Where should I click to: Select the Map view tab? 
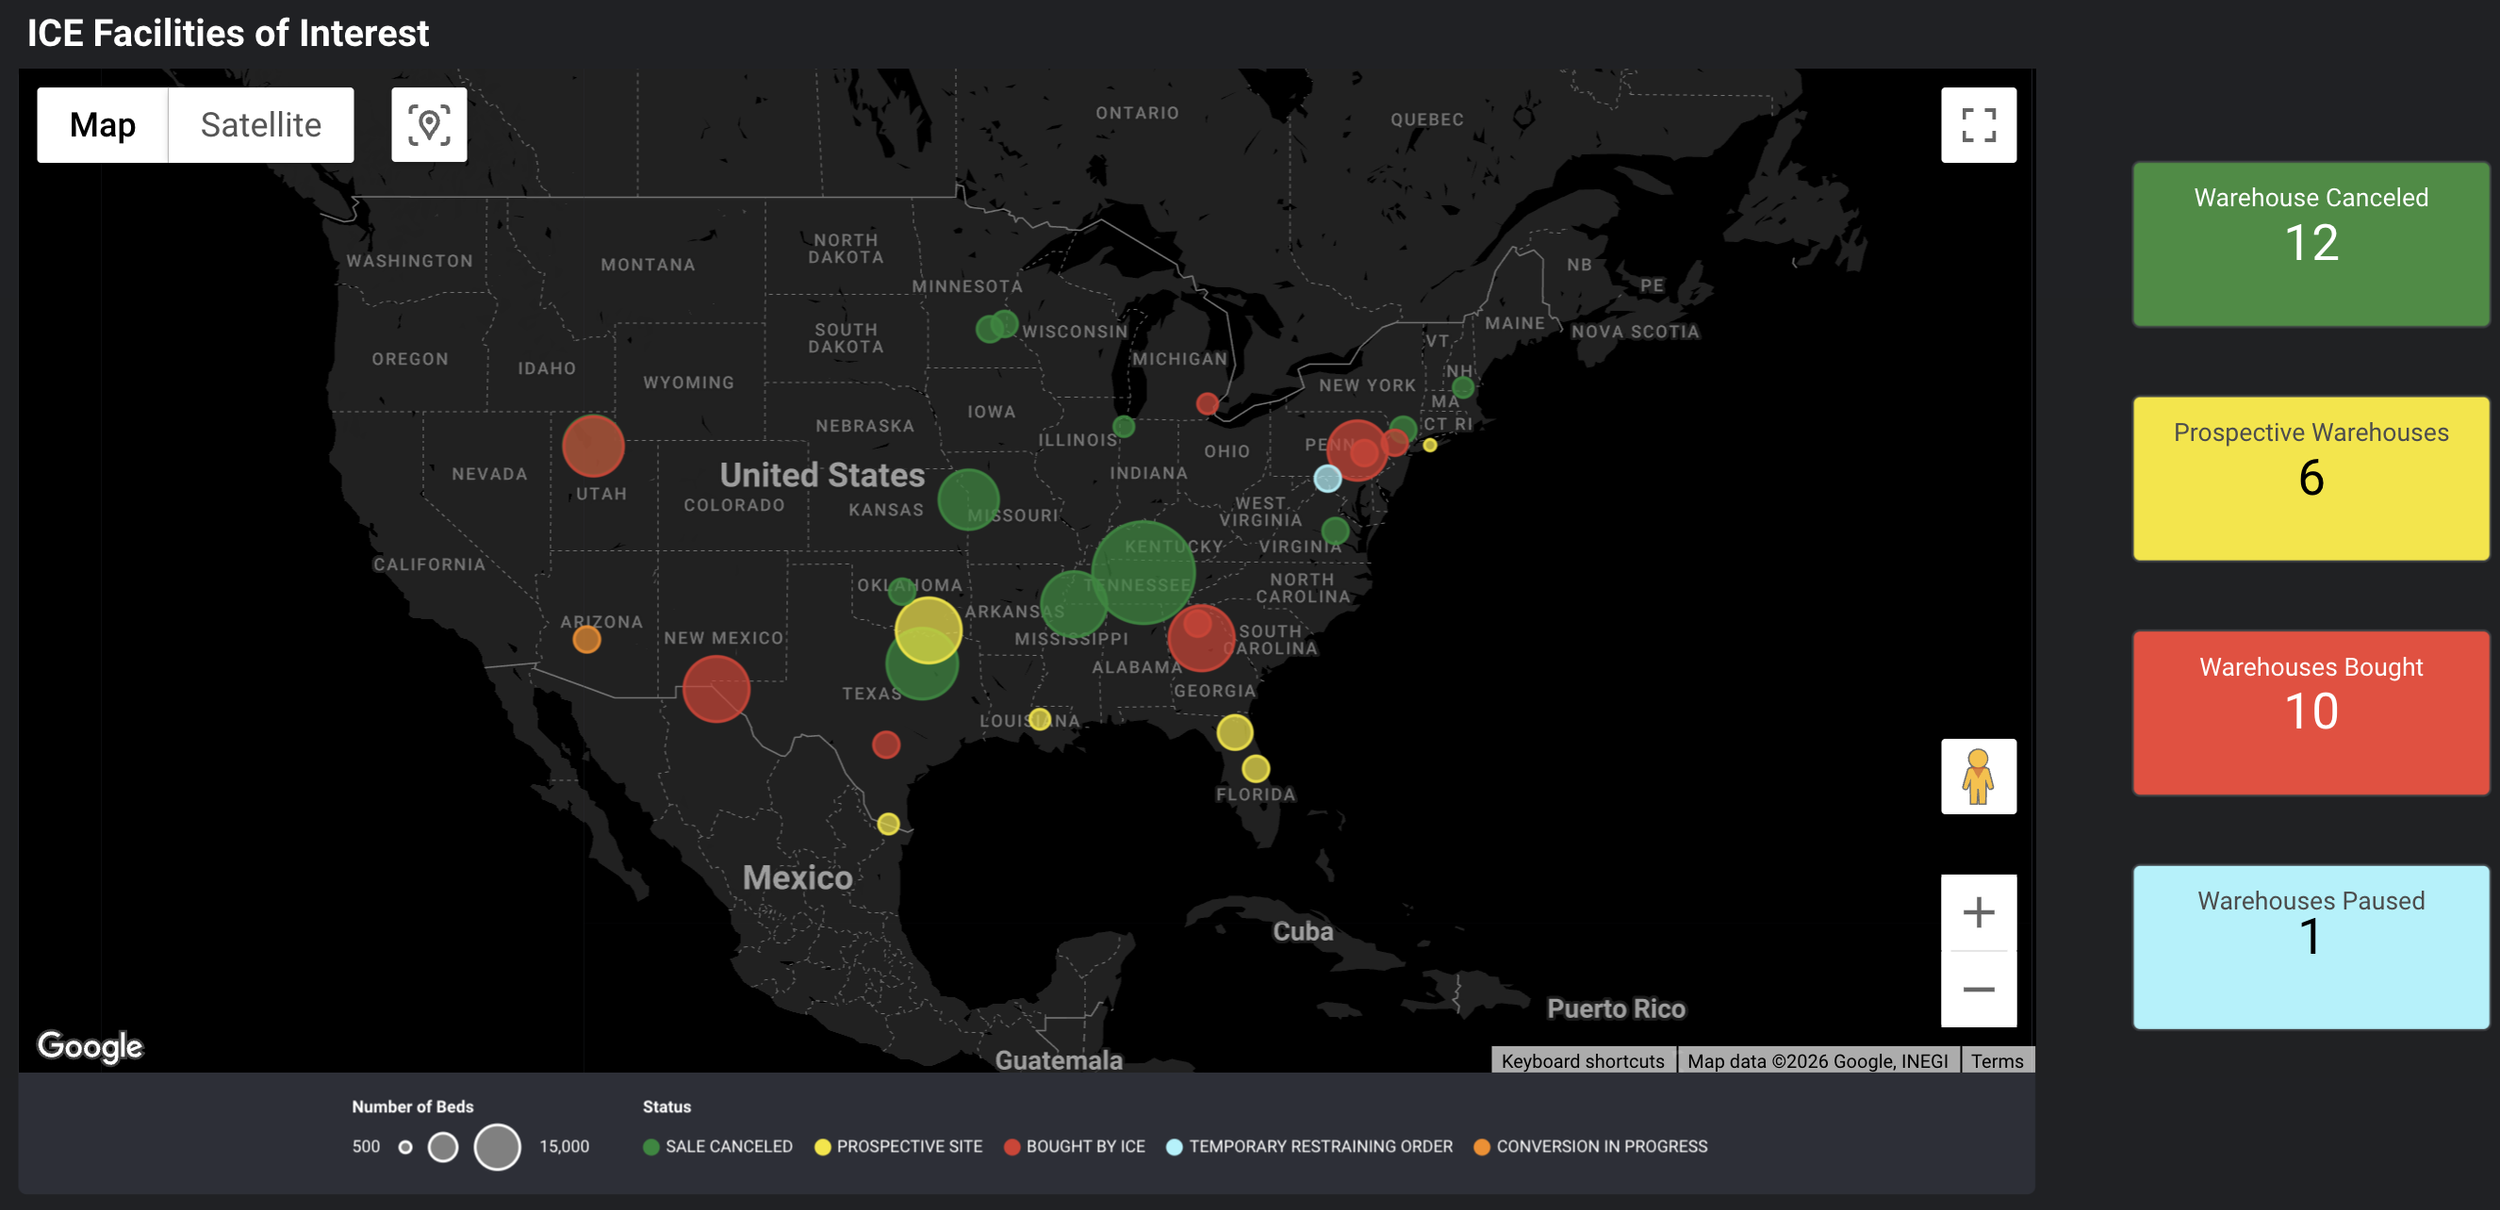pos(103,125)
